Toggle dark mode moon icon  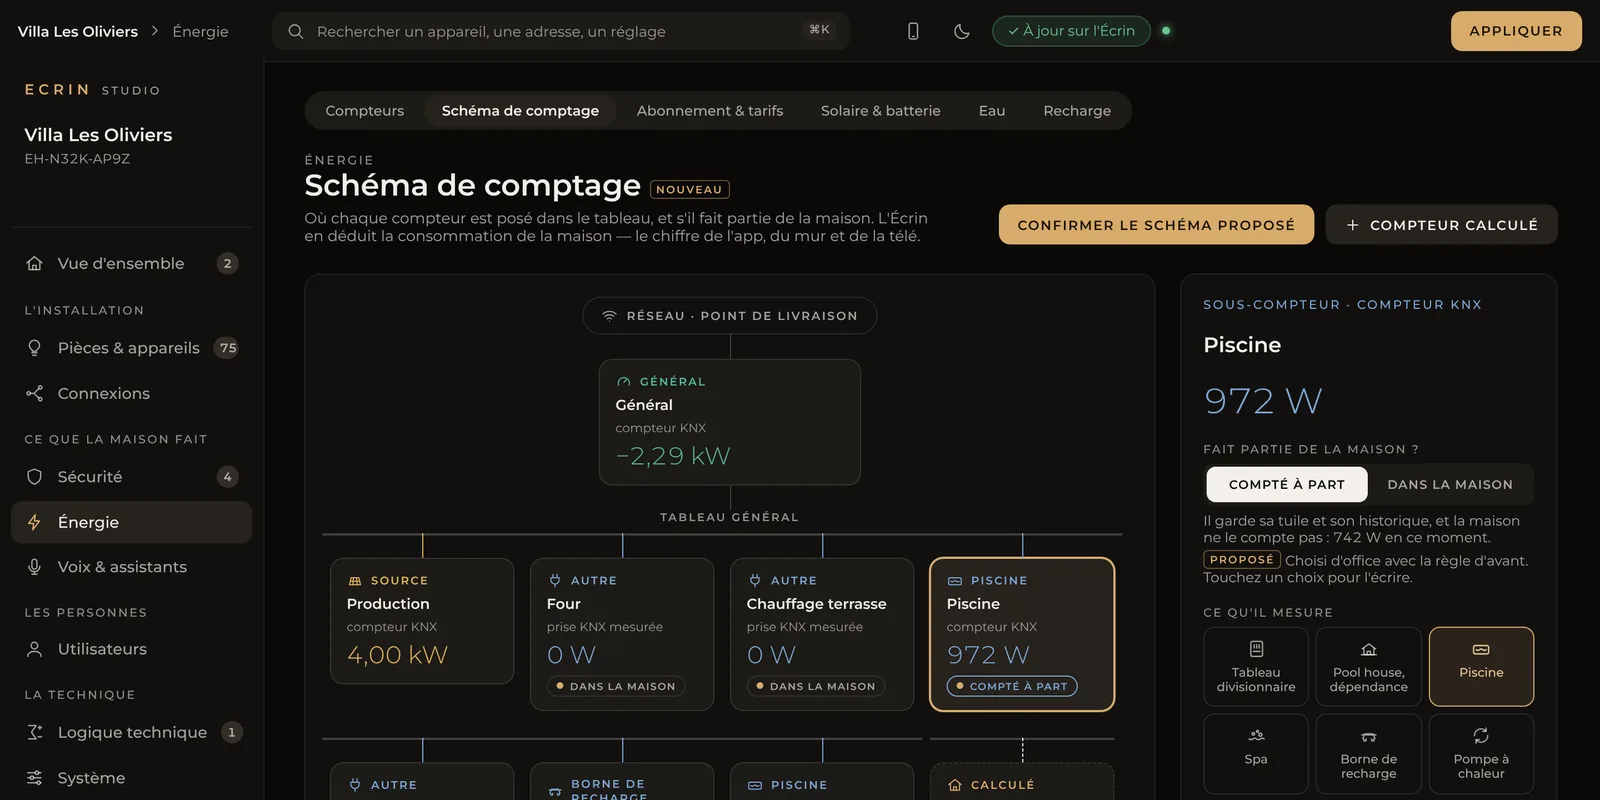coord(962,31)
